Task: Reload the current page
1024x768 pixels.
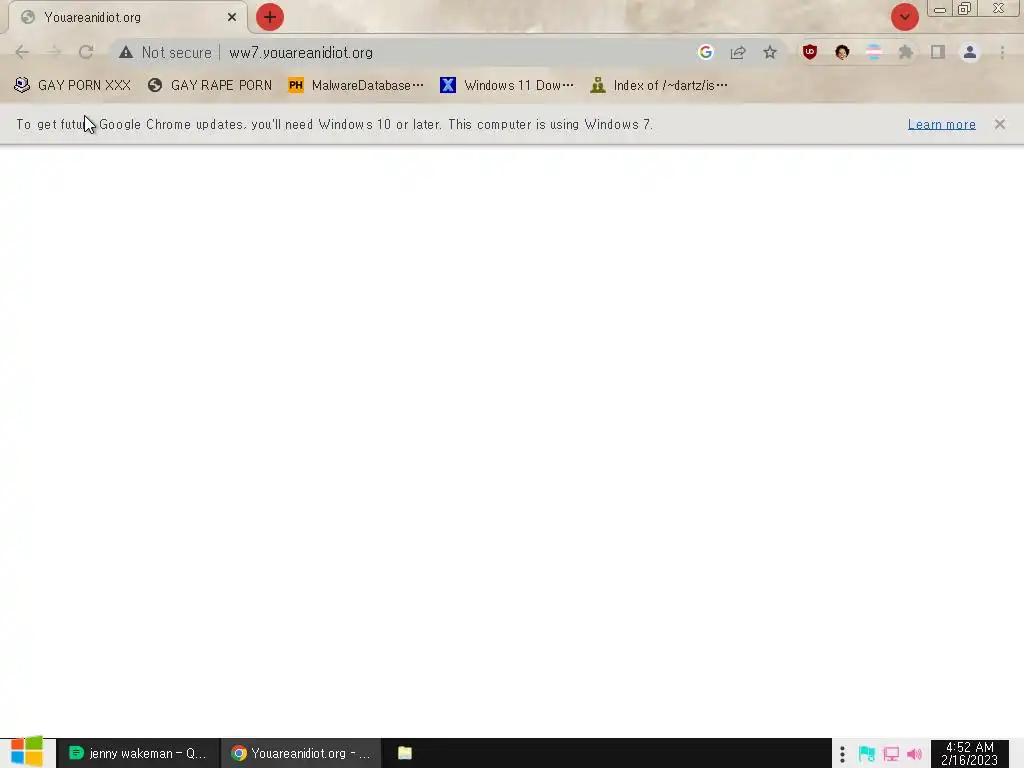Action: click(x=86, y=52)
